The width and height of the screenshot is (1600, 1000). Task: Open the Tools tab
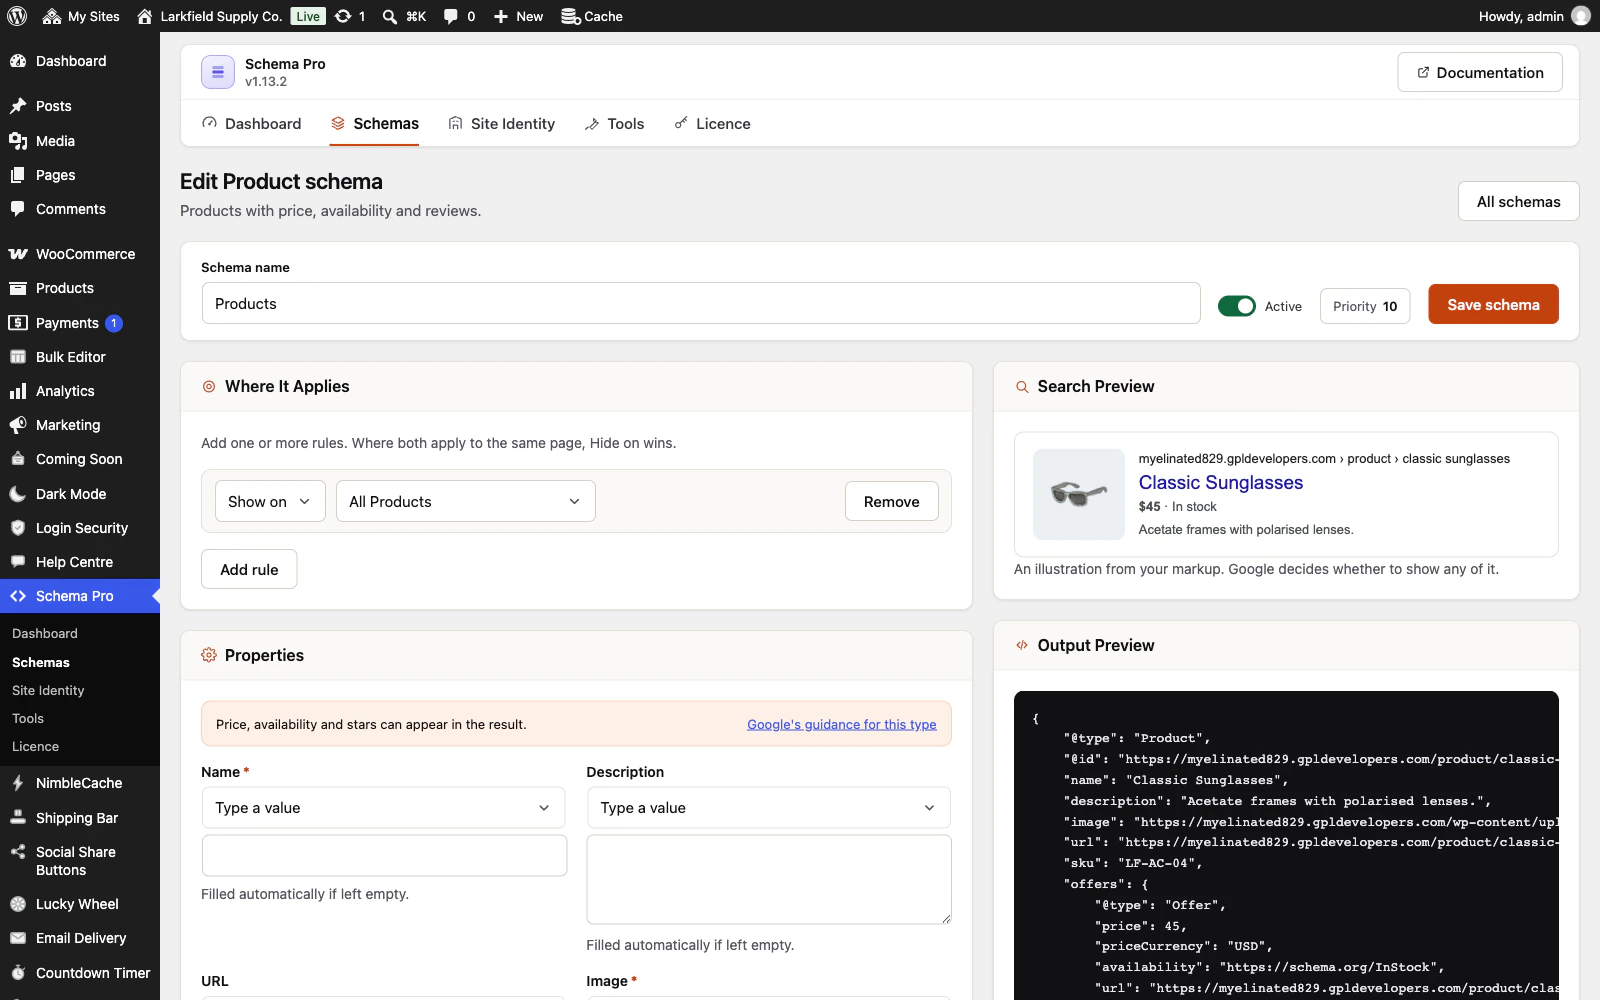pyautogui.click(x=615, y=124)
